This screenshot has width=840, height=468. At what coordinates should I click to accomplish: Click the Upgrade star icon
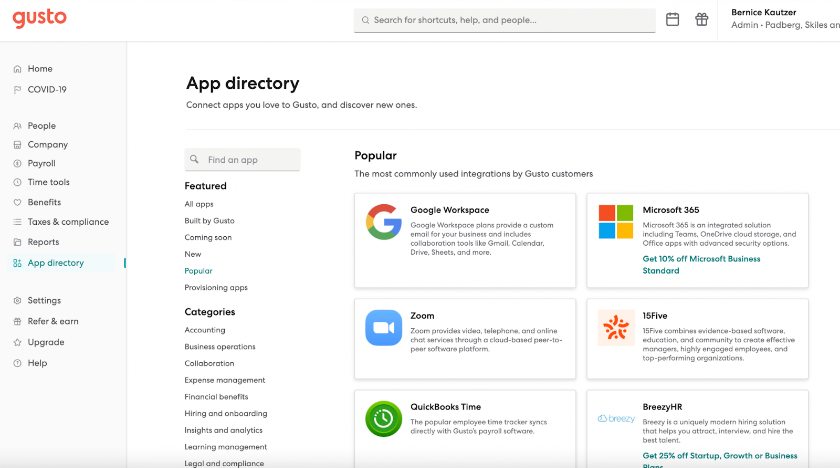(x=17, y=342)
